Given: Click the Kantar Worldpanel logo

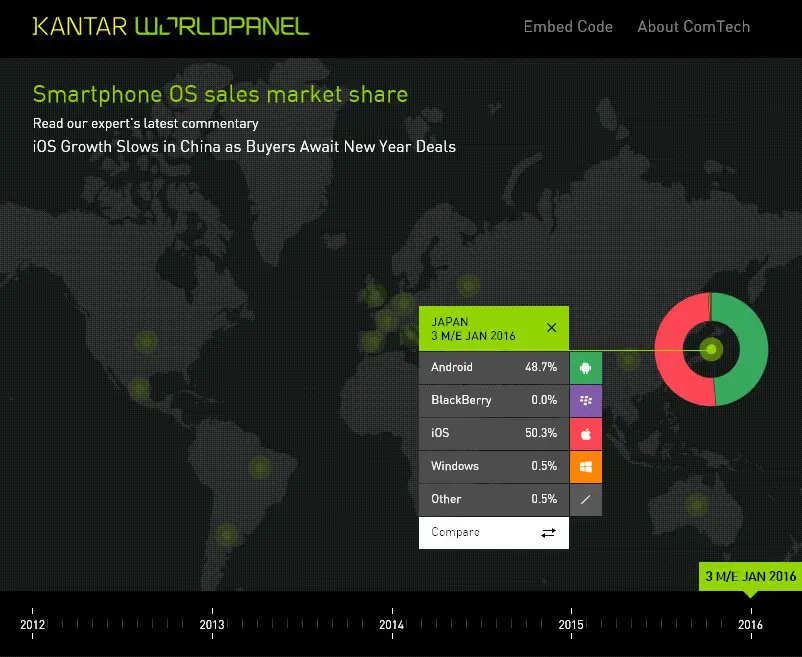Looking at the screenshot, I should pos(171,27).
